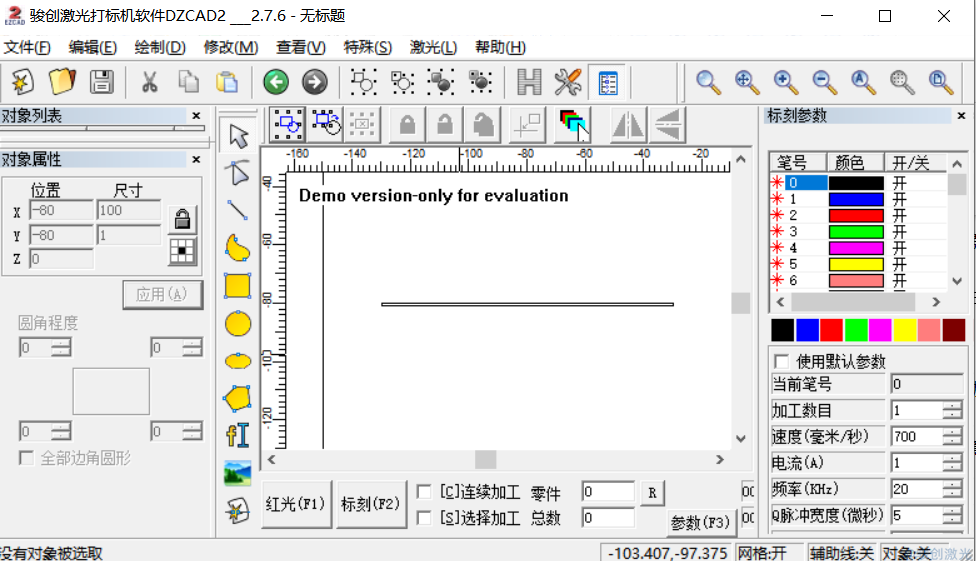Click the 红光(F1) button

[x=296, y=504]
